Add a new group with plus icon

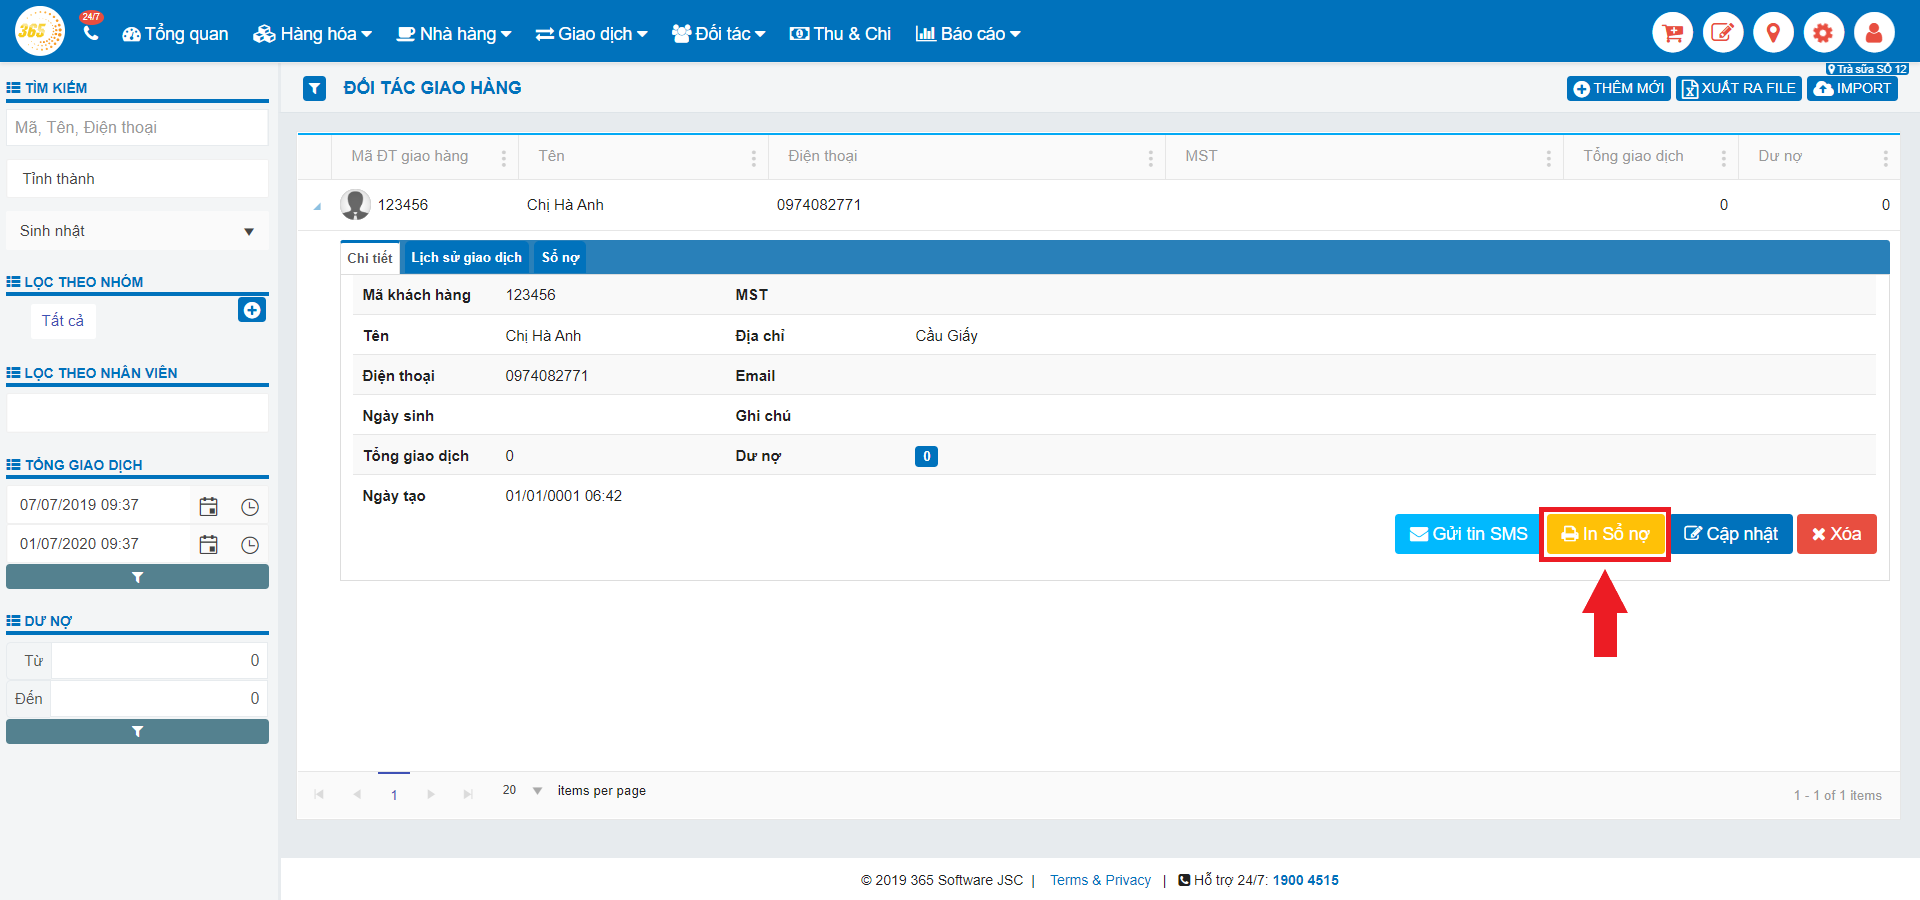coord(252,310)
